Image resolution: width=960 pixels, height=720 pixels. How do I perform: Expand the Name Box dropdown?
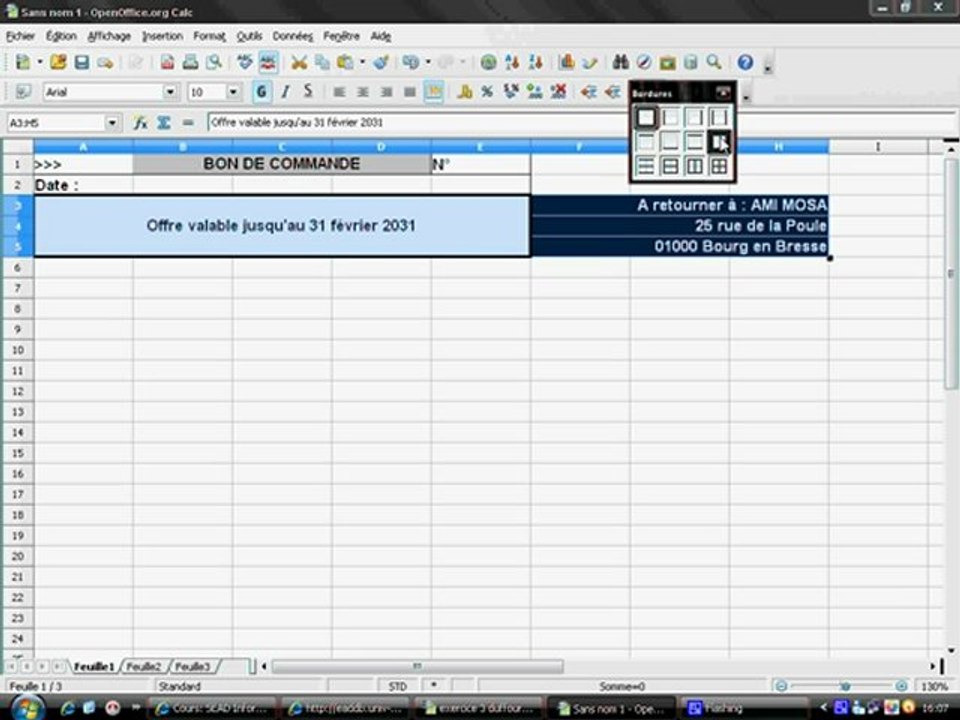coord(111,122)
